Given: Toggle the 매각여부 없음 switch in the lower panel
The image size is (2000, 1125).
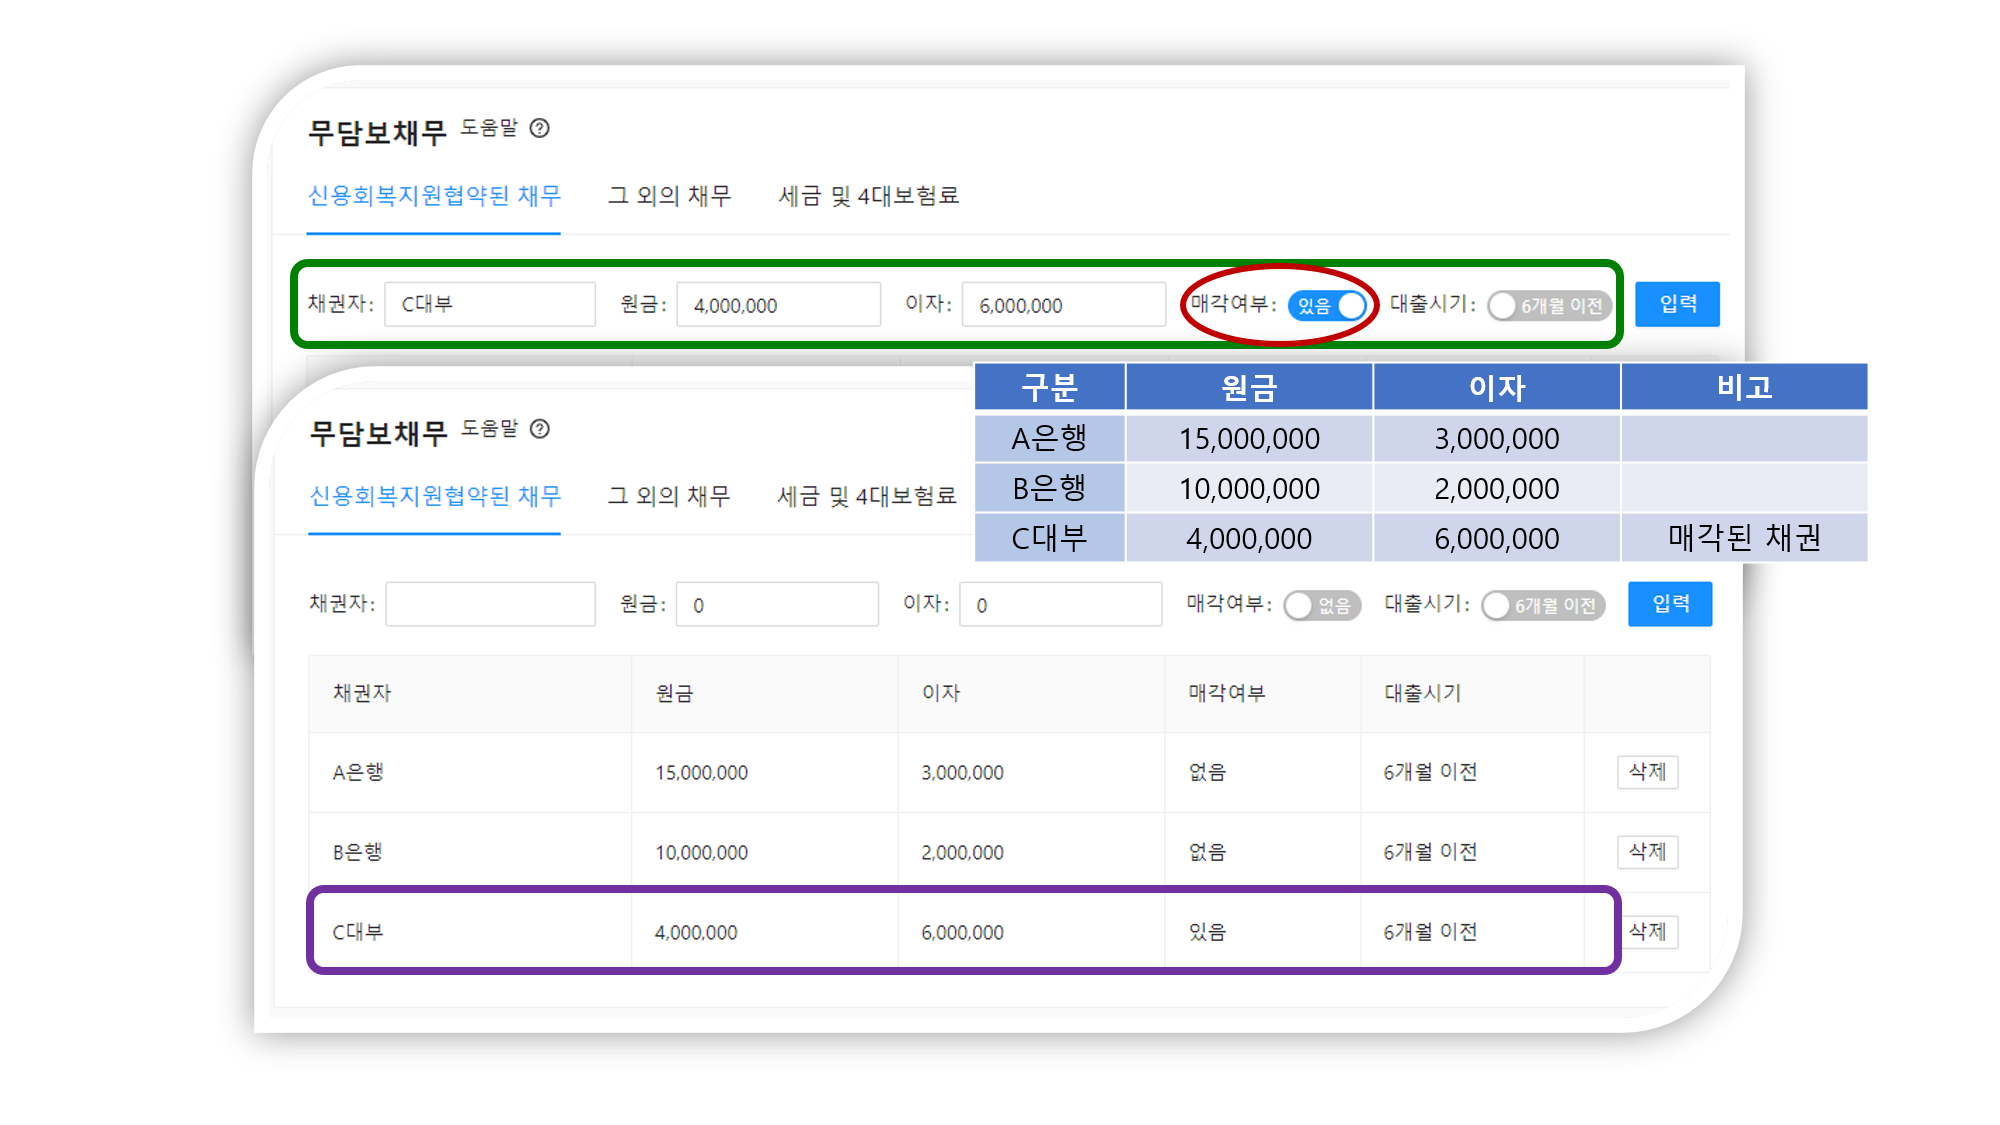Looking at the screenshot, I should click(x=1322, y=605).
